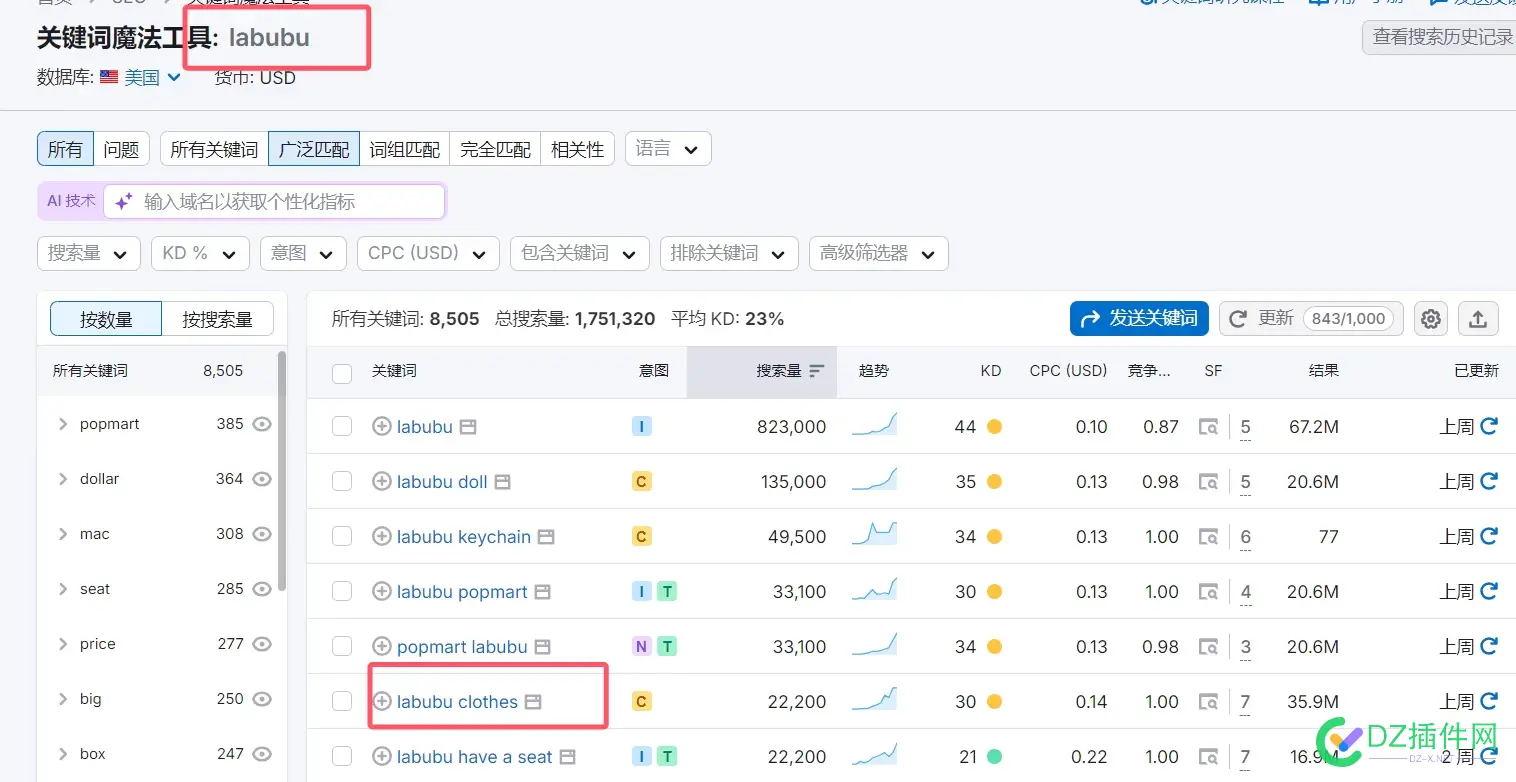This screenshot has width=1516, height=782.
Task: Check the select-all checkbox in the table header
Action: click(342, 371)
